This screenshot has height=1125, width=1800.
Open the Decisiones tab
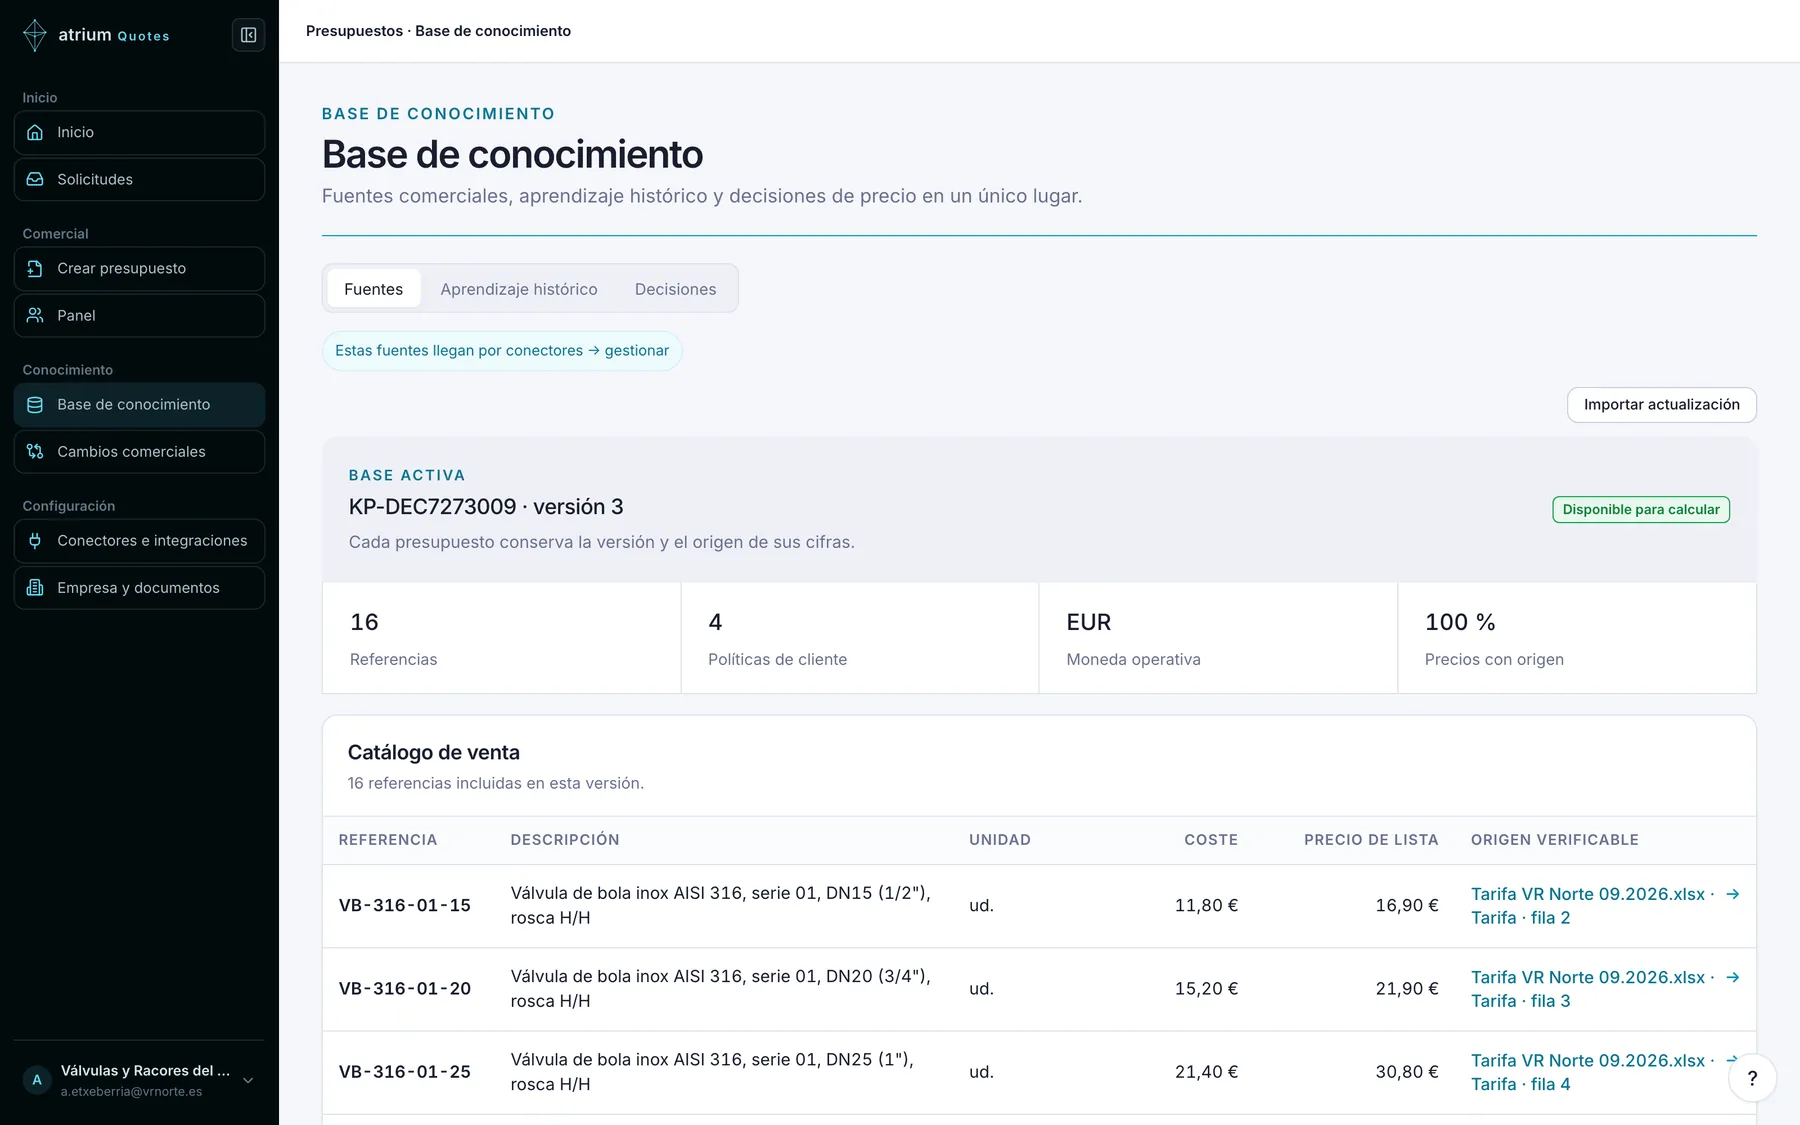[x=675, y=289]
